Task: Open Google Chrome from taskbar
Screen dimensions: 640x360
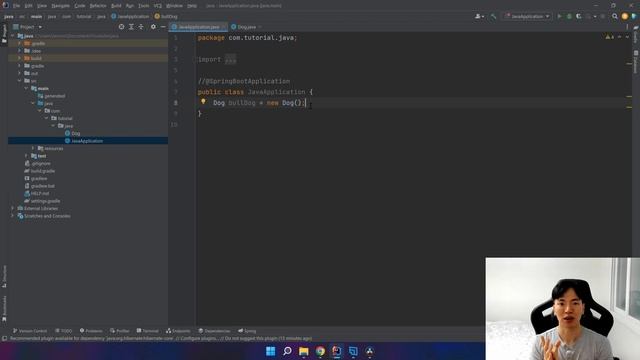Action: point(320,351)
